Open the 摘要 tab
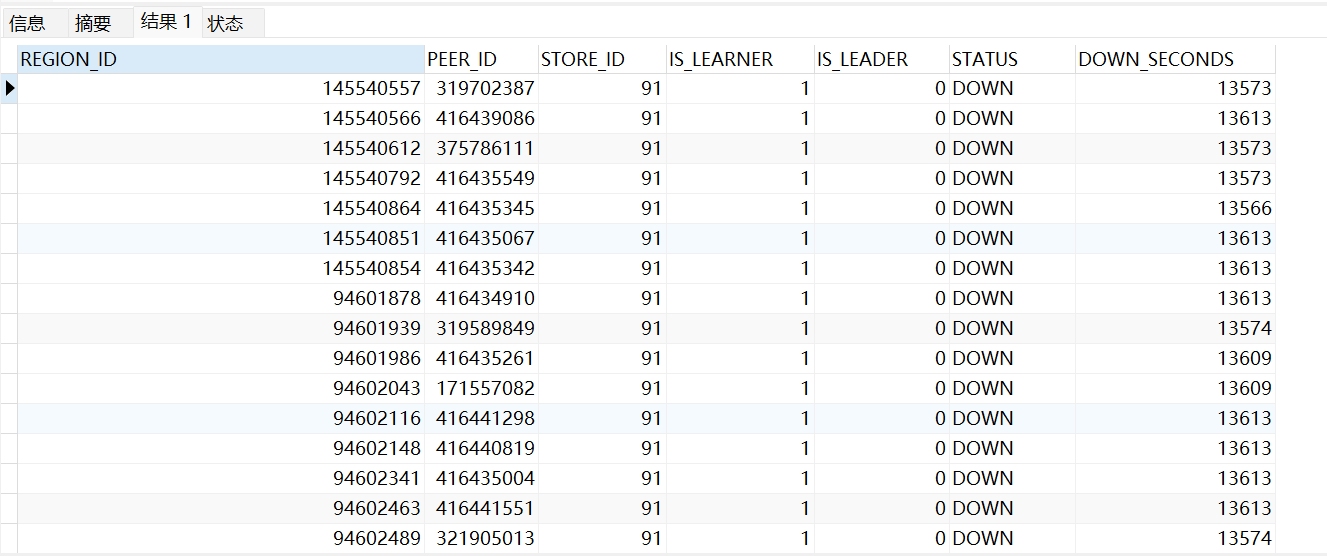This screenshot has width=1327, height=556. [x=93, y=23]
